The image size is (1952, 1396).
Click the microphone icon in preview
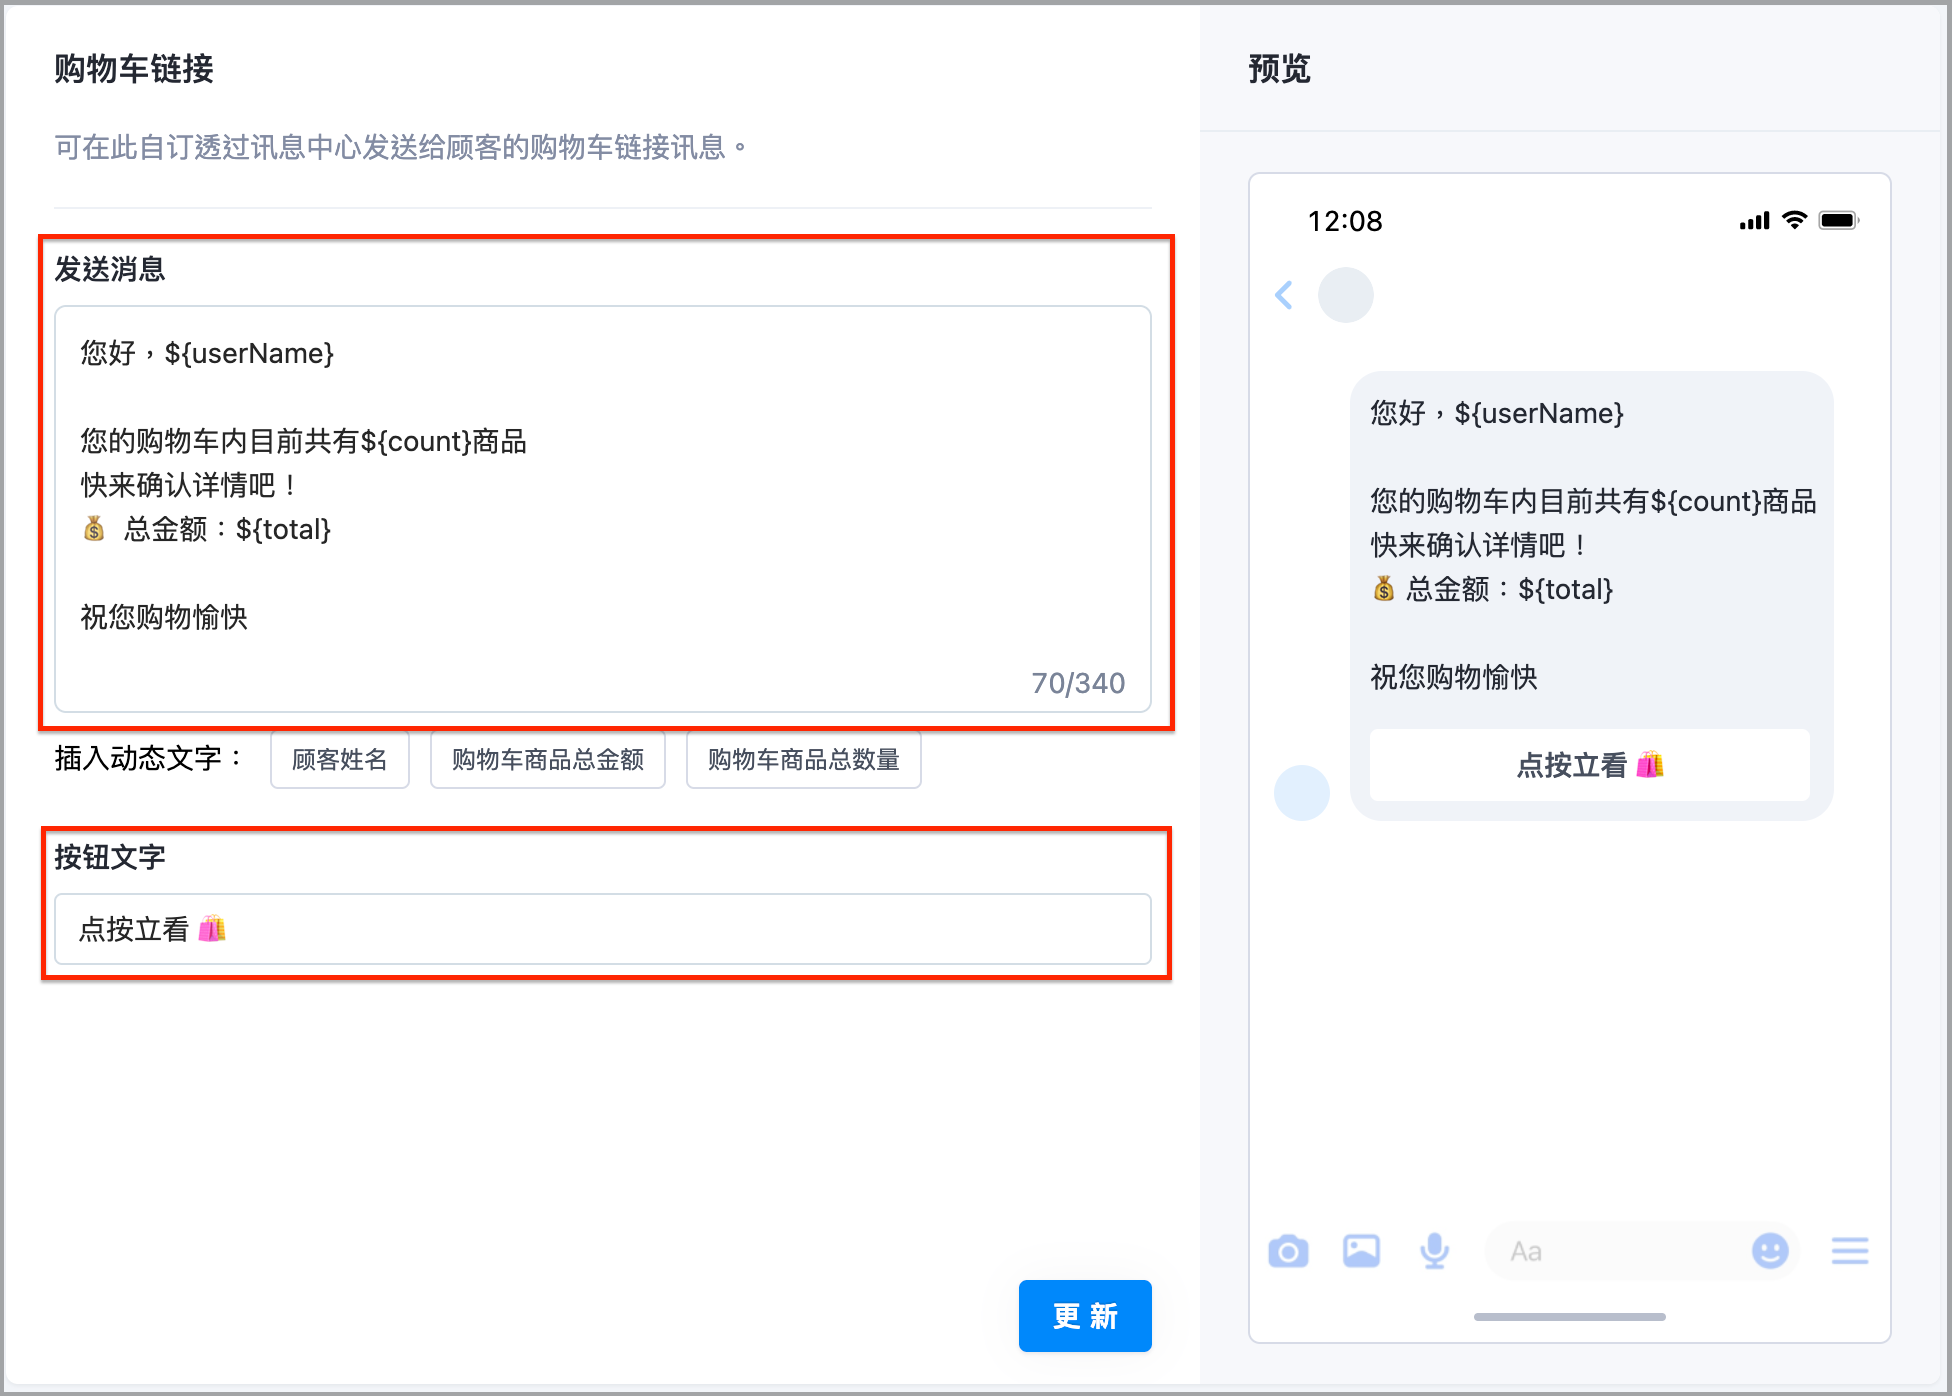point(1435,1251)
